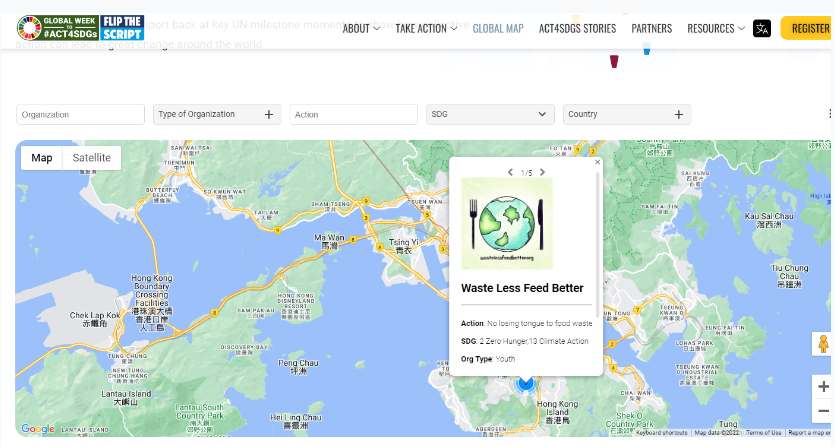The height and width of the screenshot is (447, 835).
Task: Open Street View pegman on map
Action: (x=823, y=344)
